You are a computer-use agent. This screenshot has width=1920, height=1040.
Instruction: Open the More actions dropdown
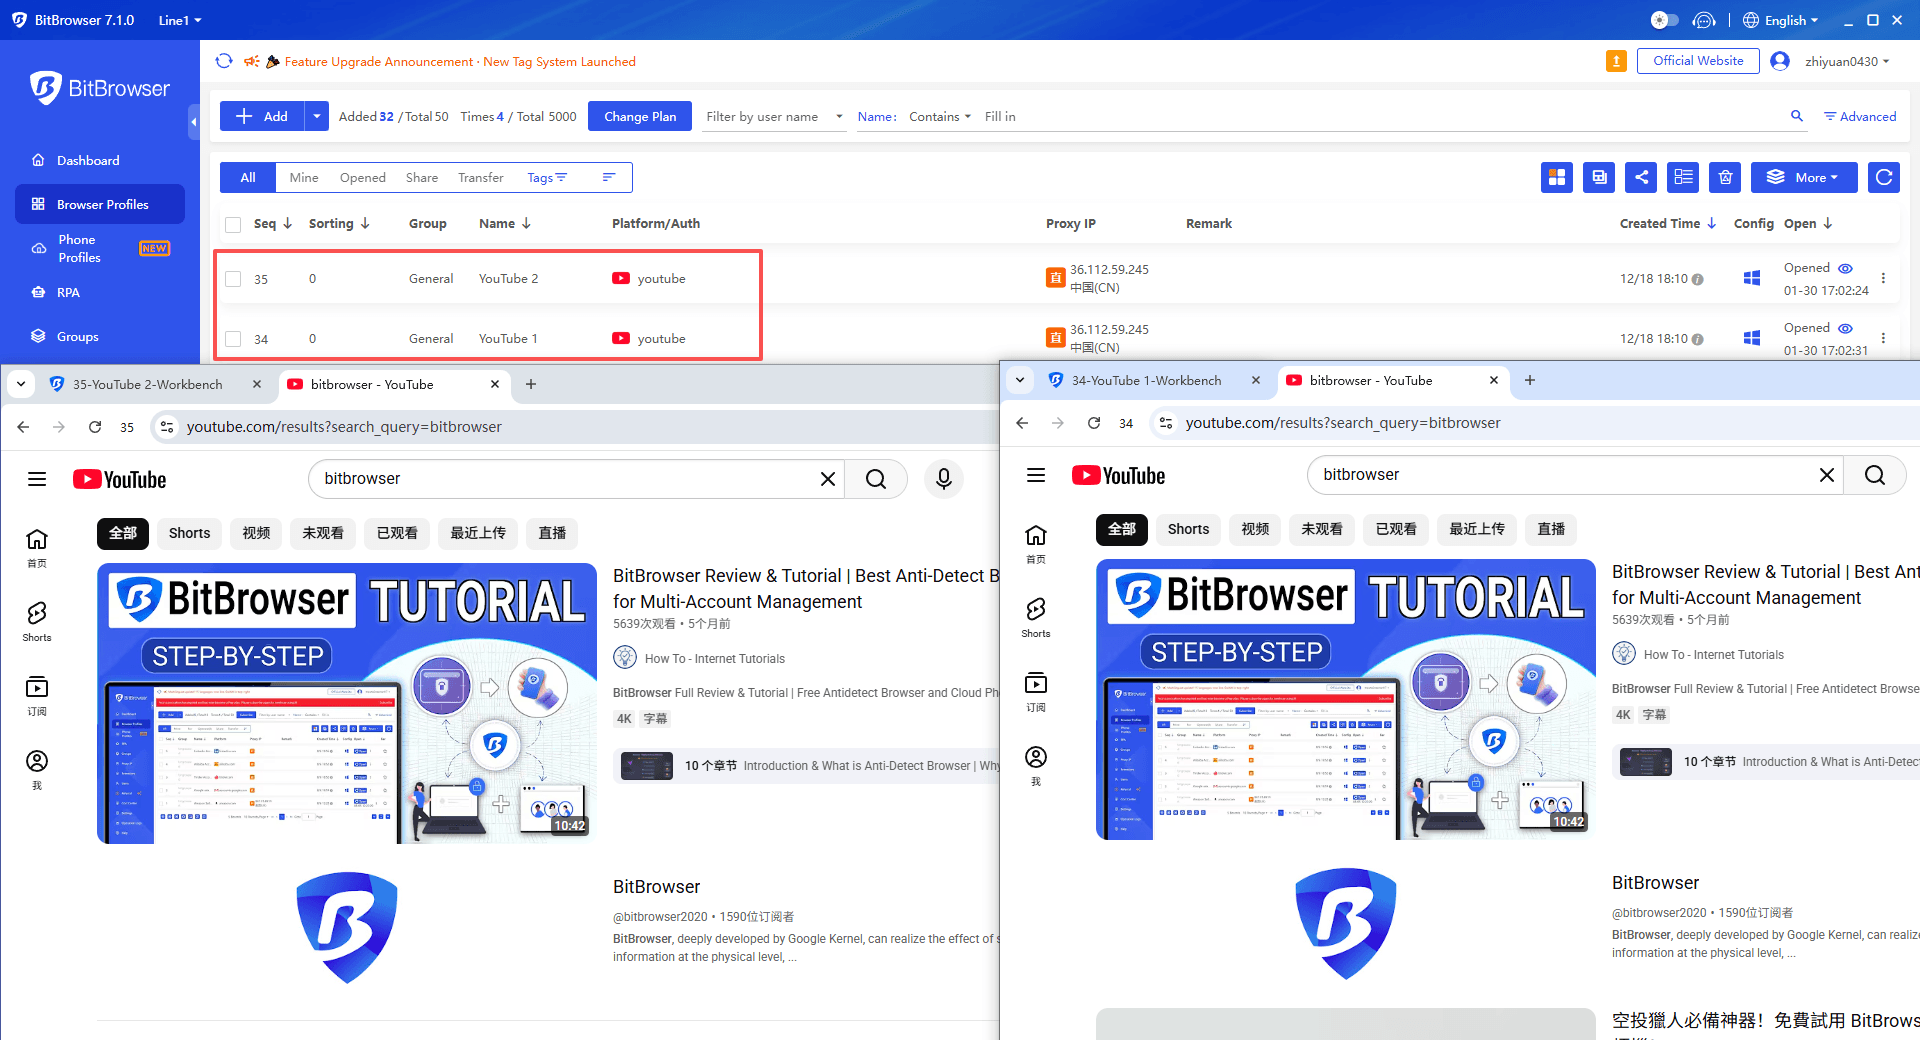(1803, 177)
